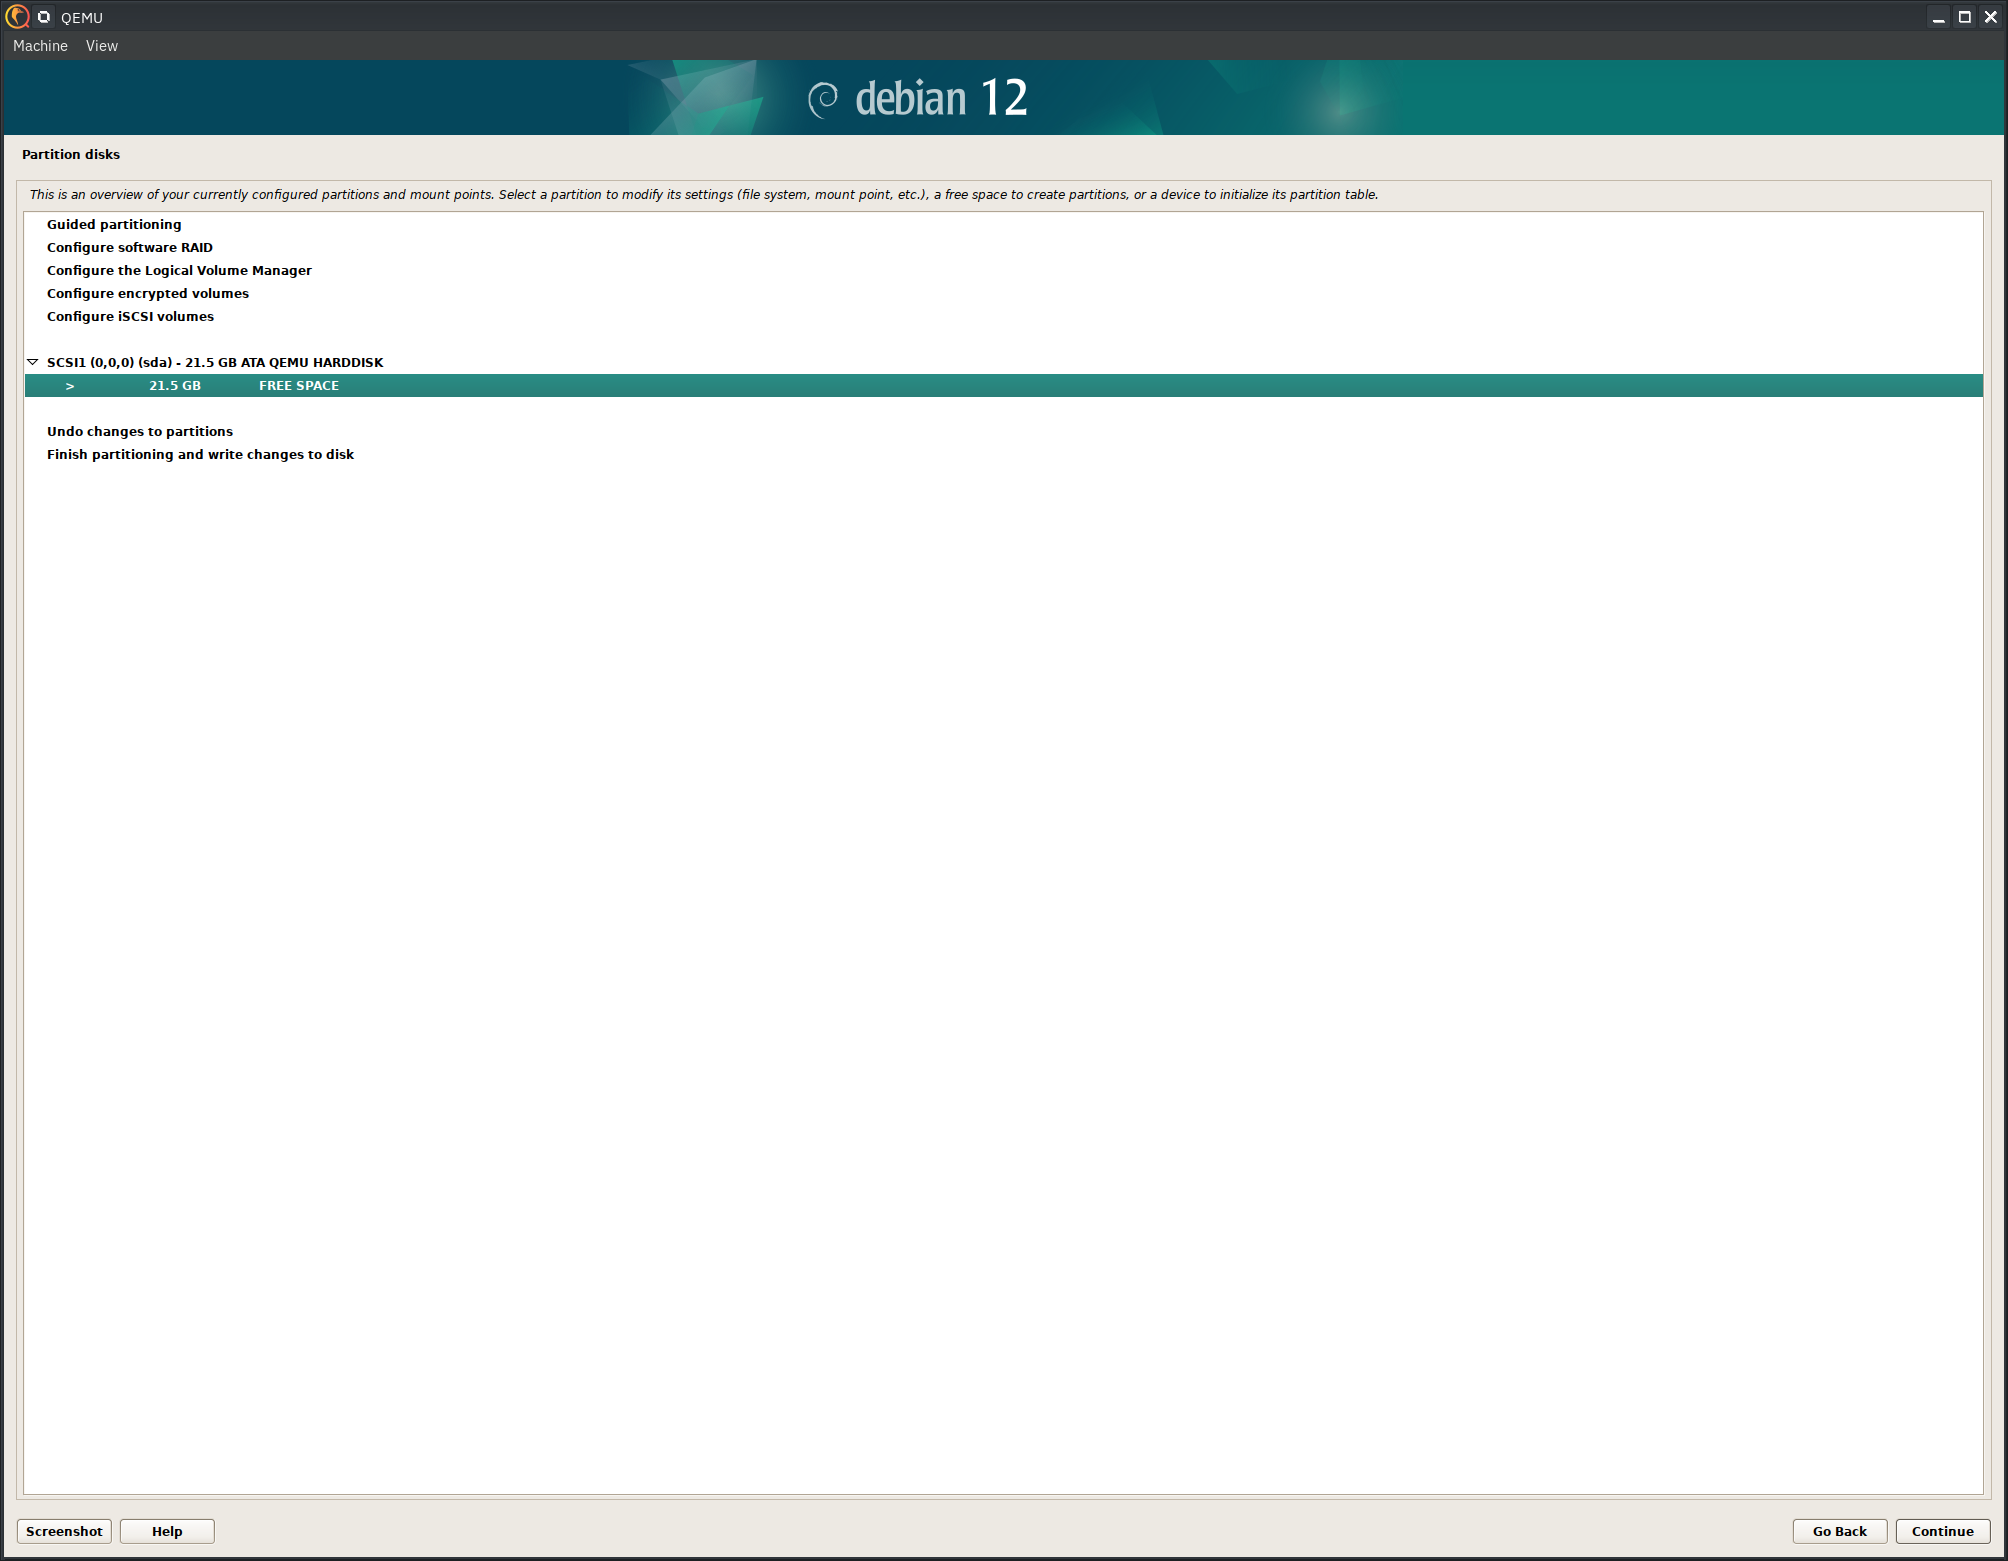2008x1561 pixels.
Task: Minimize the QEMU window
Action: pos(1939,17)
